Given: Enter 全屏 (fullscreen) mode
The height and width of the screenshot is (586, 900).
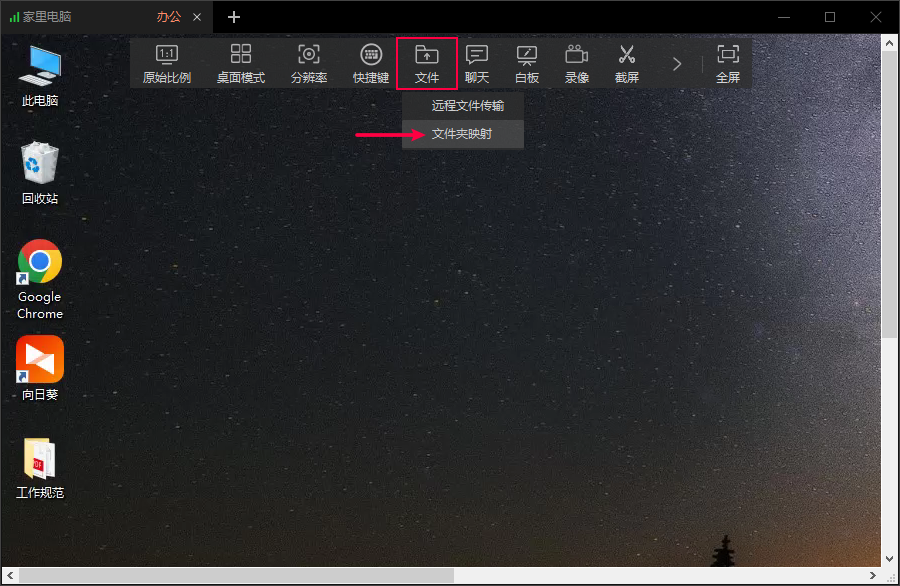Looking at the screenshot, I should 728,63.
